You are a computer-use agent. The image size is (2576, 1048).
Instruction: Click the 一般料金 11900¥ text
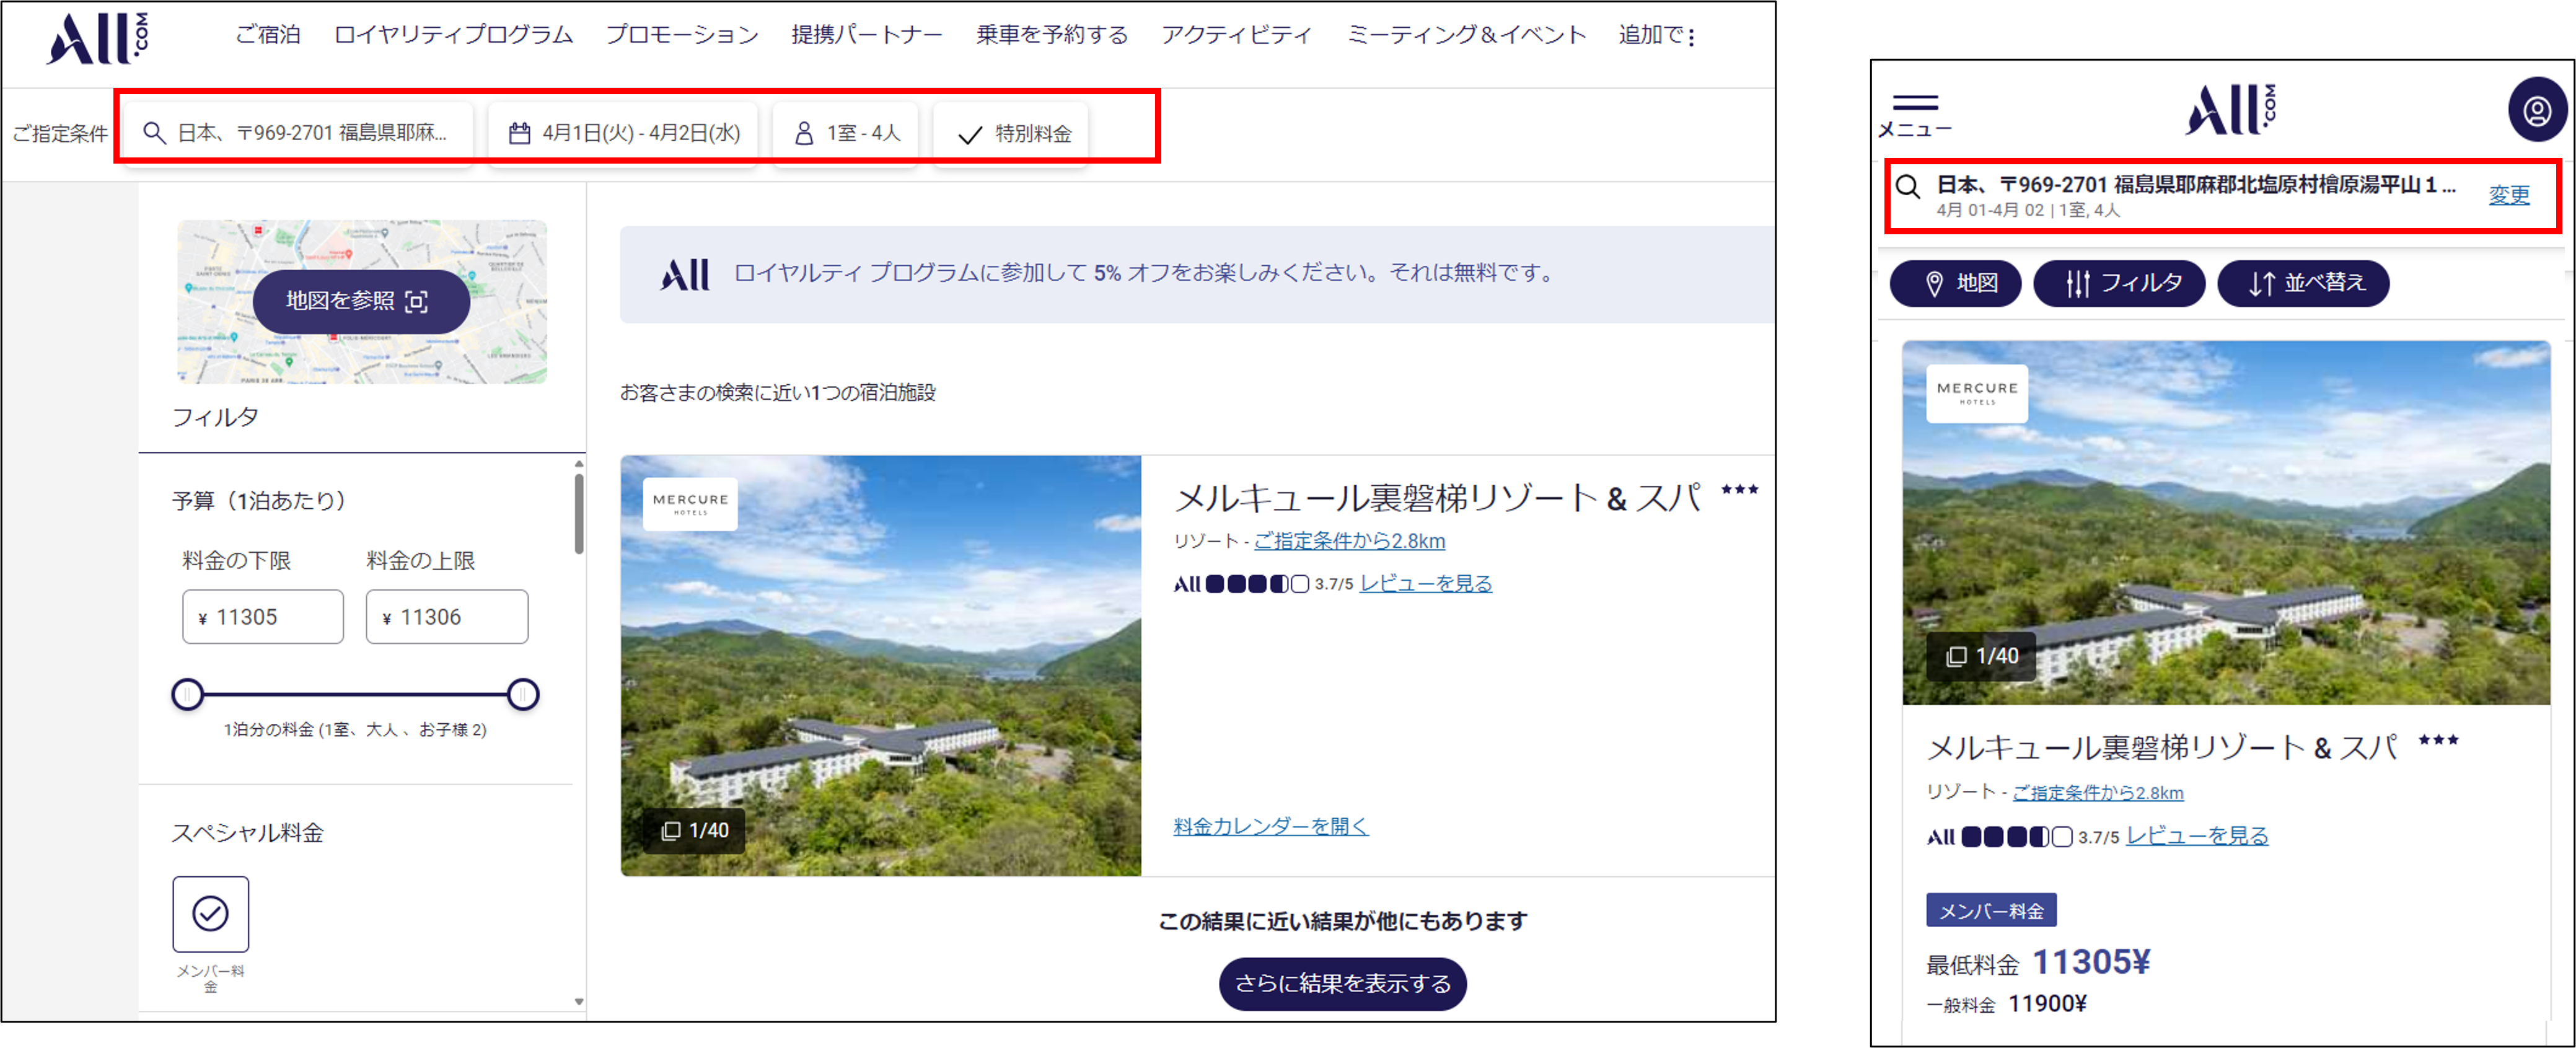click(2006, 1004)
